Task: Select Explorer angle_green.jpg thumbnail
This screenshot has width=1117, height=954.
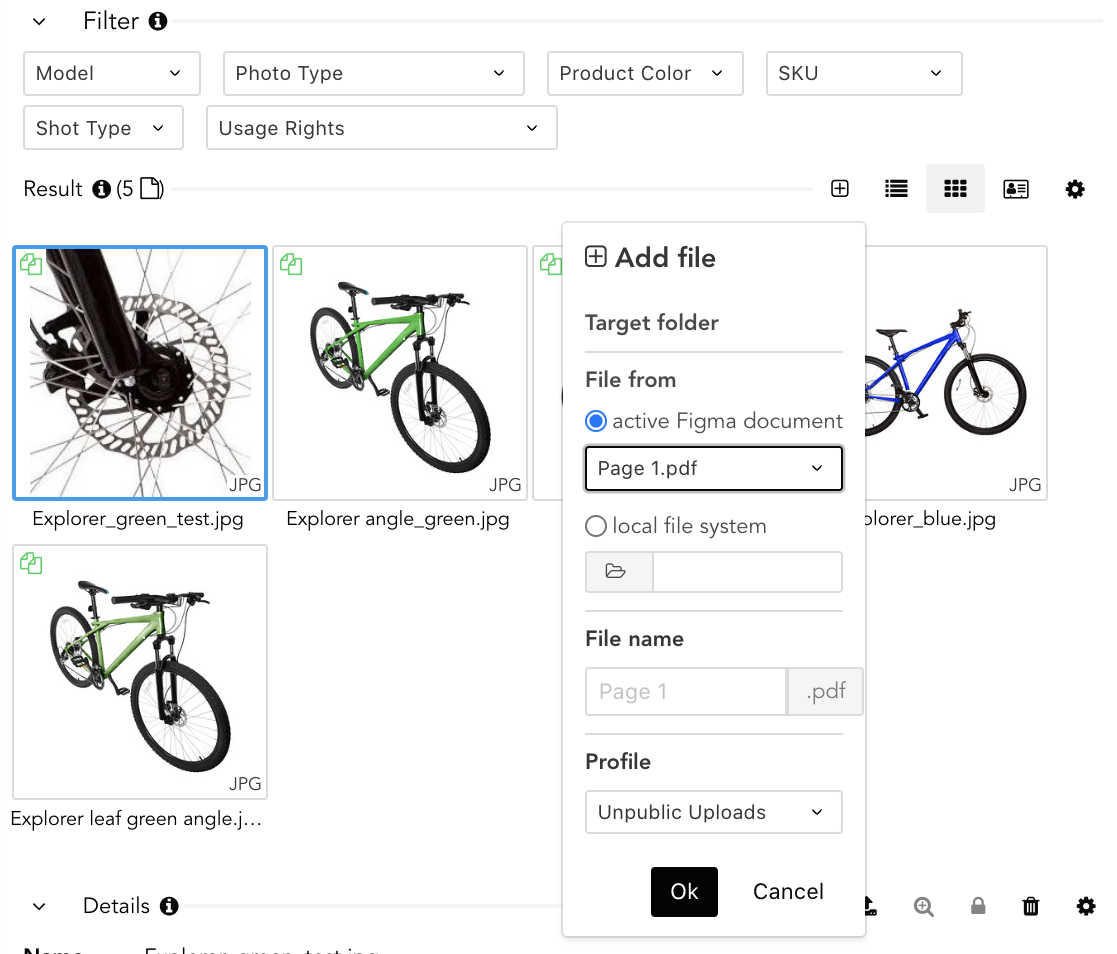Action: pos(399,373)
